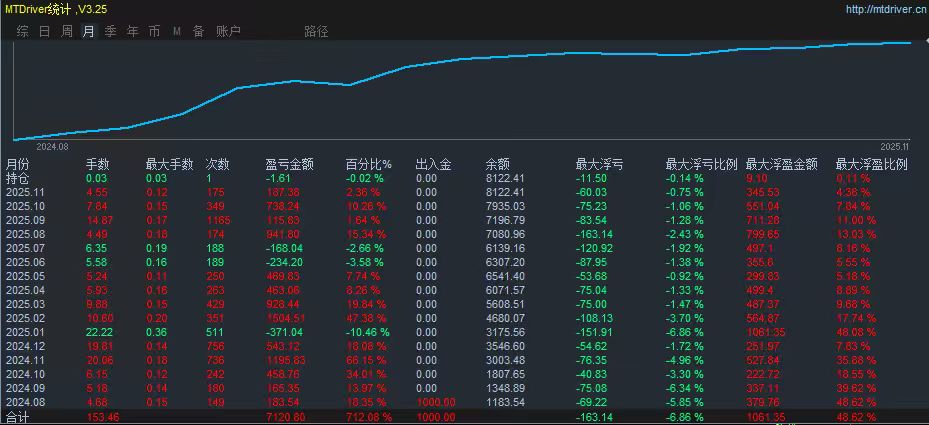
Task: Click the 最大浮亏比例 column header
Action: coord(701,164)
